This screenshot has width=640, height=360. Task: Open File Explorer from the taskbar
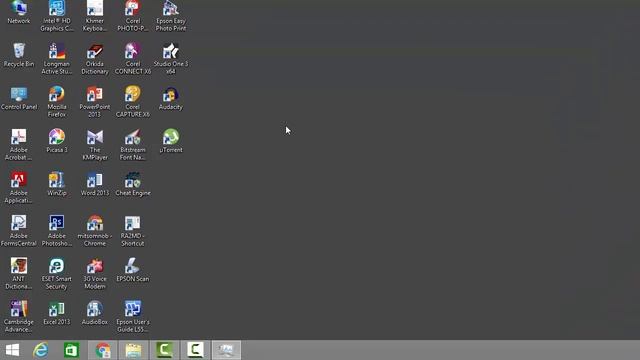pyautogui.click(x=133, y=350)
